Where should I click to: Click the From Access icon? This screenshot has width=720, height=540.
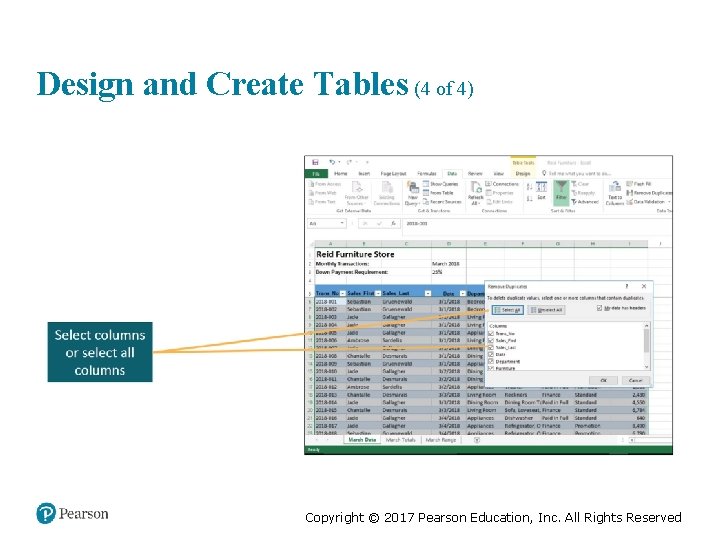[311, 184]
